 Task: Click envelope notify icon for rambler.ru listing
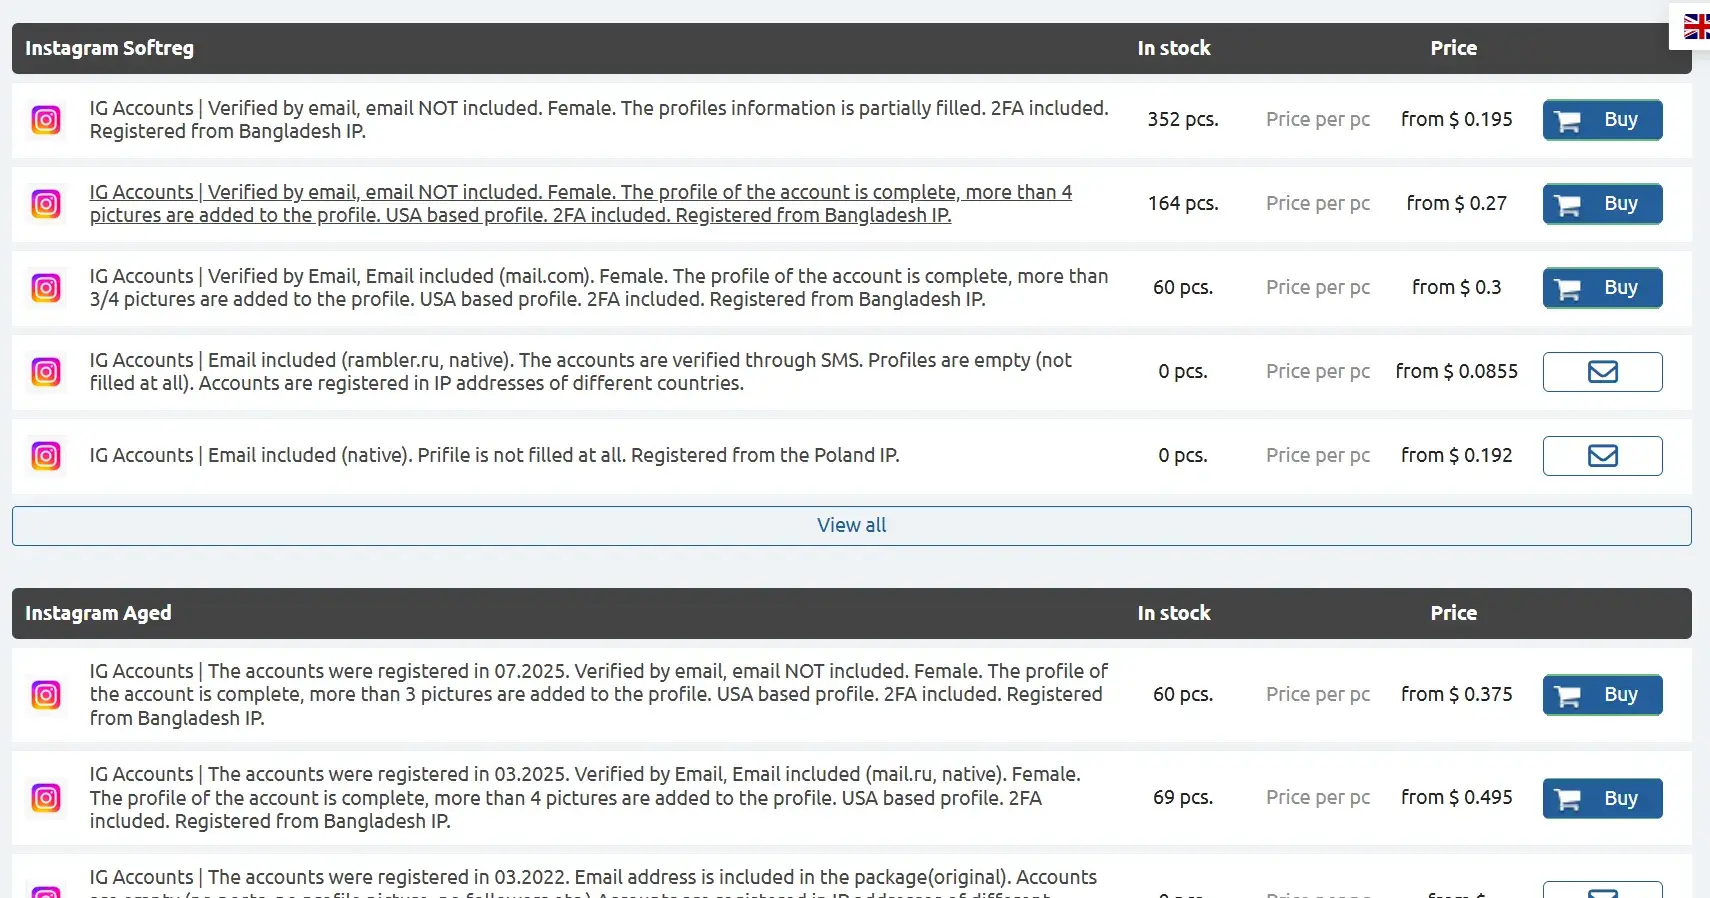click(1602, 372)
